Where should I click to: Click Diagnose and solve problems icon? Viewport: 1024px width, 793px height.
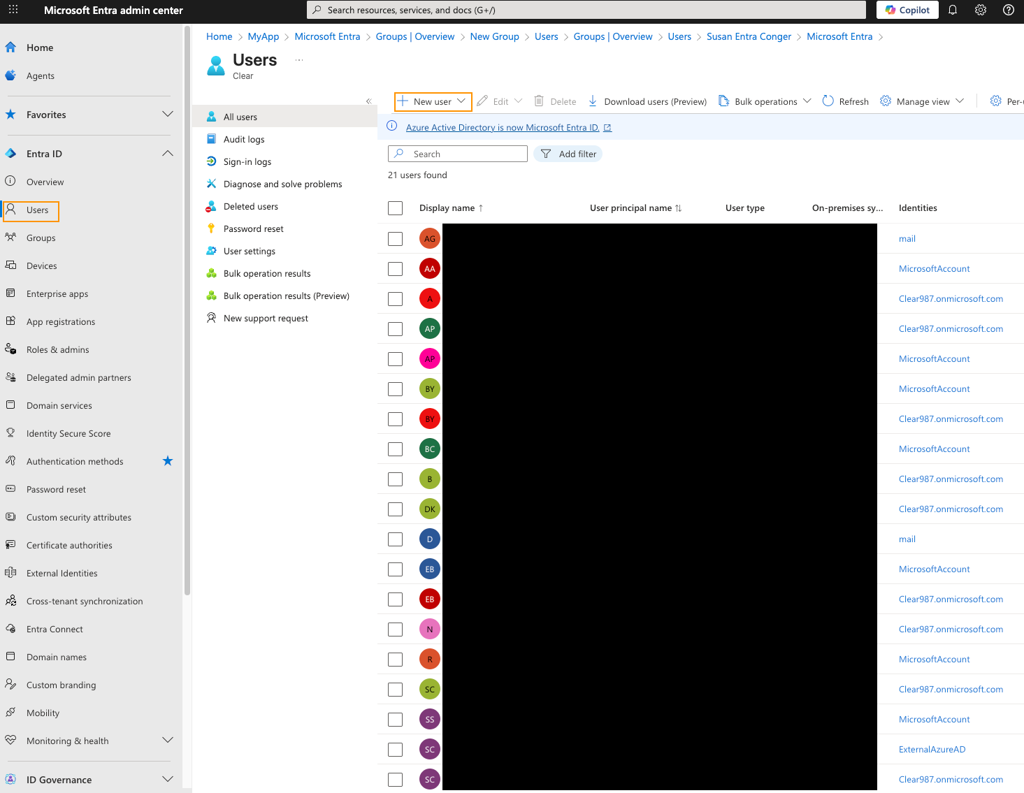tap(211, 184)
